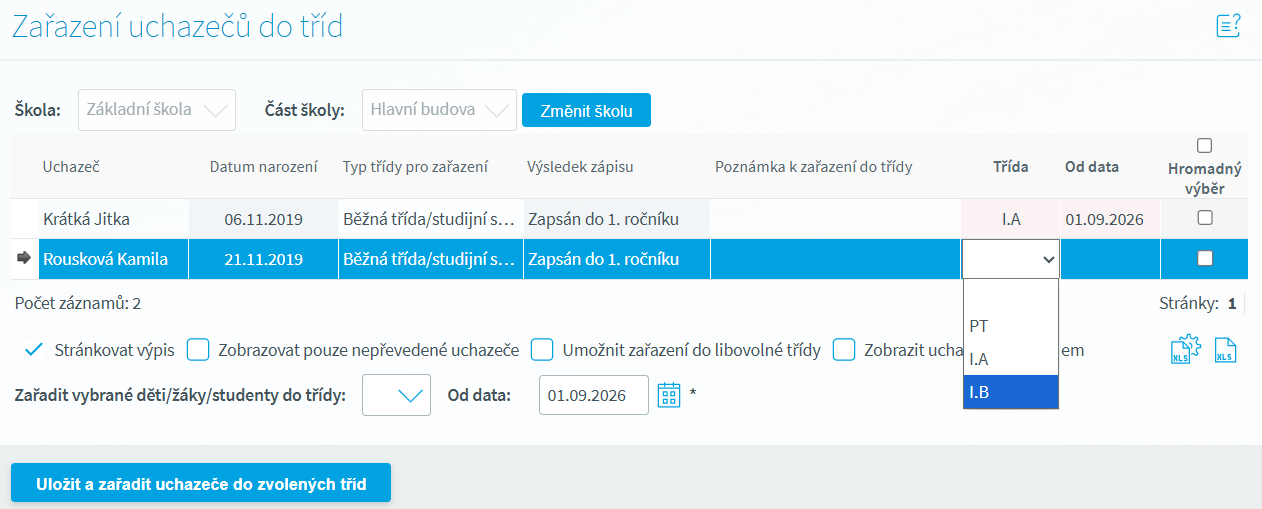1262x509 pixels.
Task: Click Uložit a zařadit uchazeče button
Action: [200, 484]
